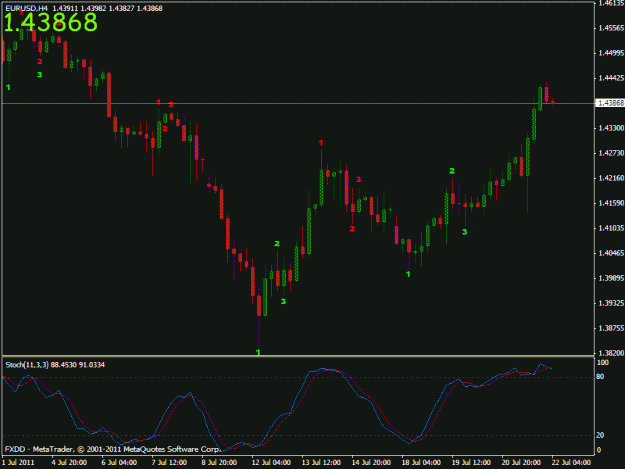Image resolution: width=625 pixels, height=469 pixels.
Task: Click the 1.42160 price axis label
Action: point(611,178)
